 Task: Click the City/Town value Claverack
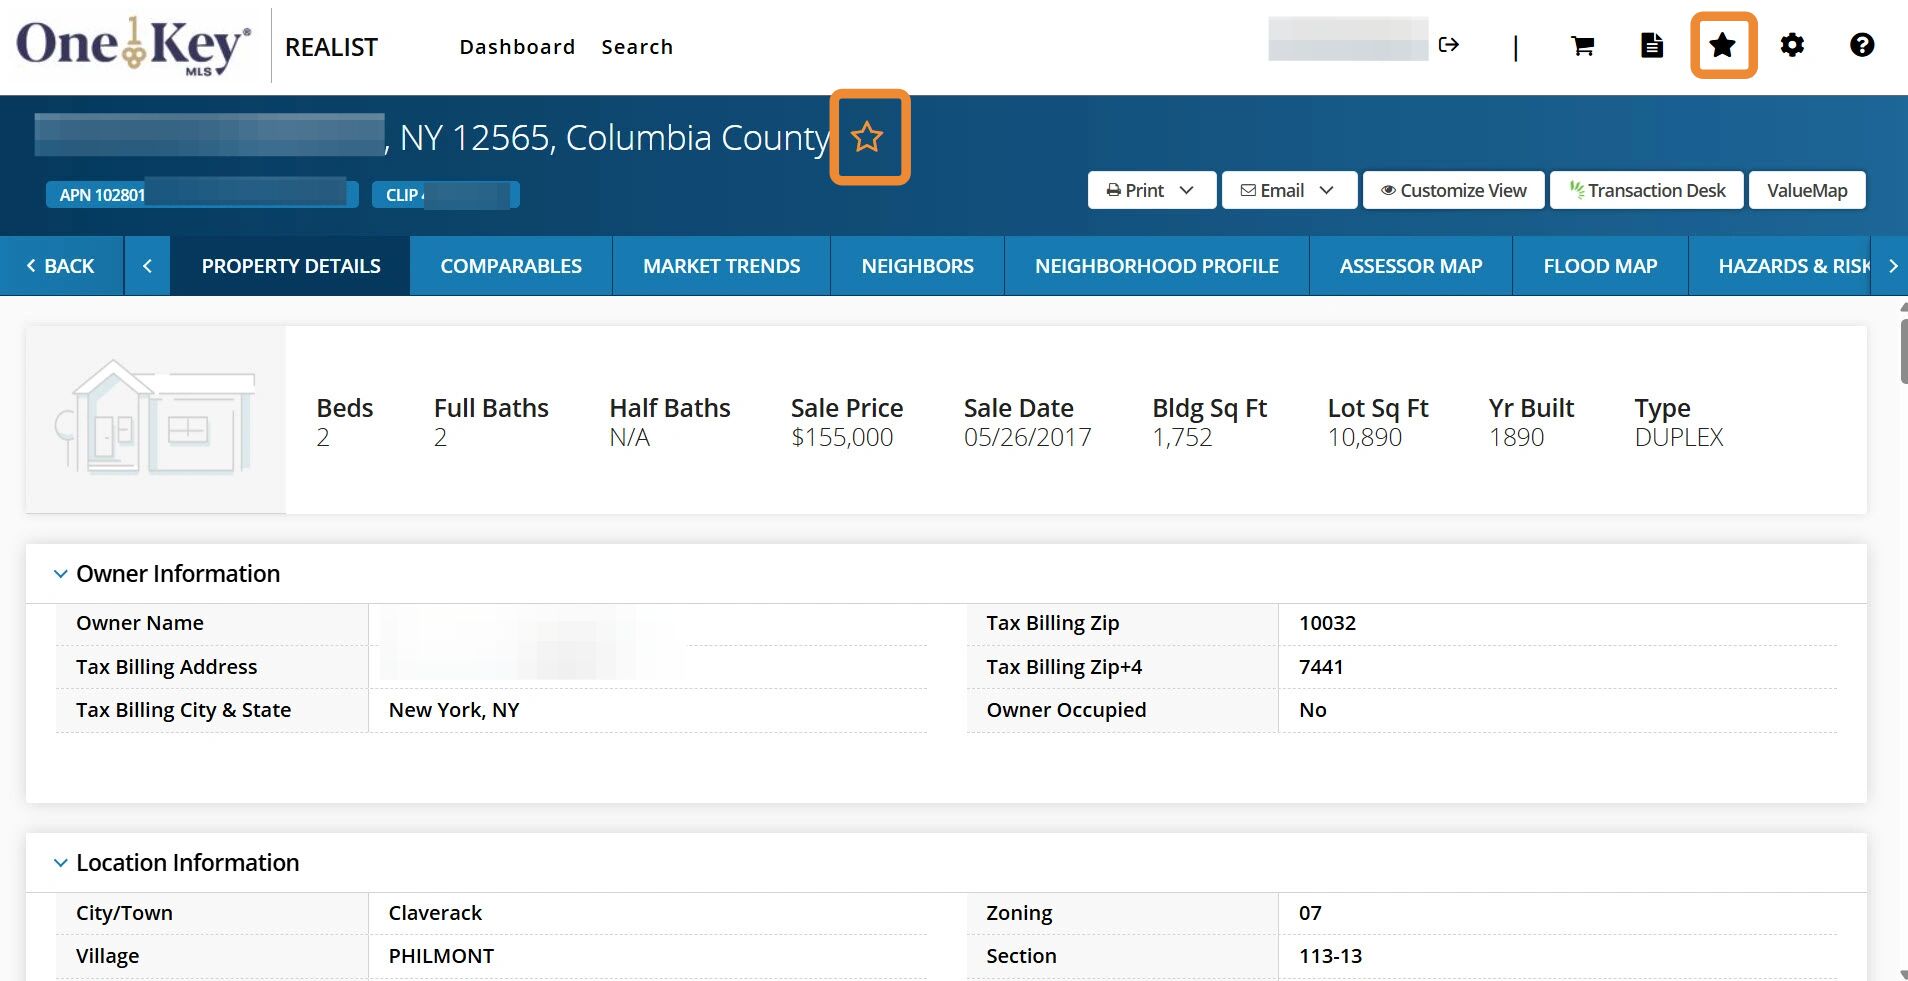coord(435,913)
